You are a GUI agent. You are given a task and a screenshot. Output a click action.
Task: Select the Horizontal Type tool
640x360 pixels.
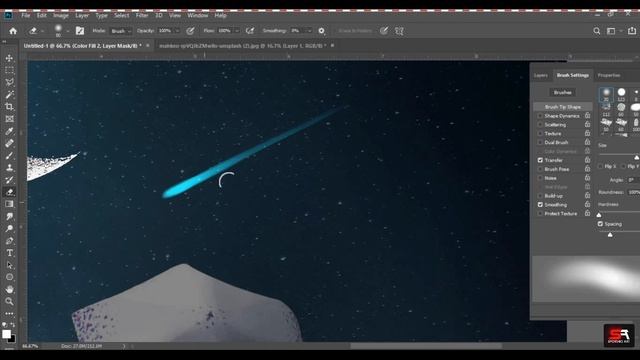9,253
